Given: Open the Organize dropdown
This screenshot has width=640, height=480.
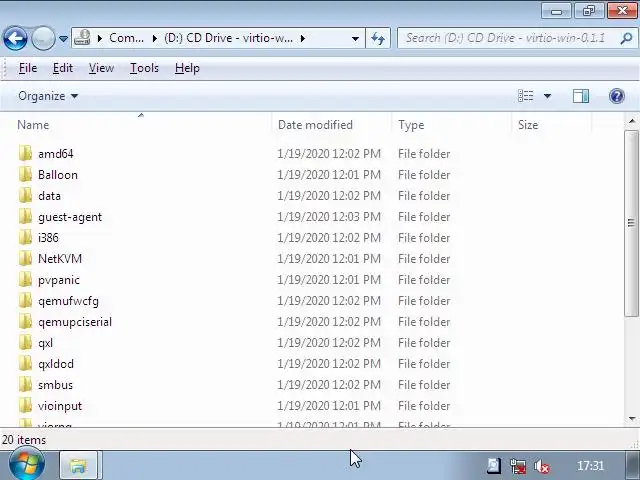Looking at the screenshot, I should pos(48,96).
